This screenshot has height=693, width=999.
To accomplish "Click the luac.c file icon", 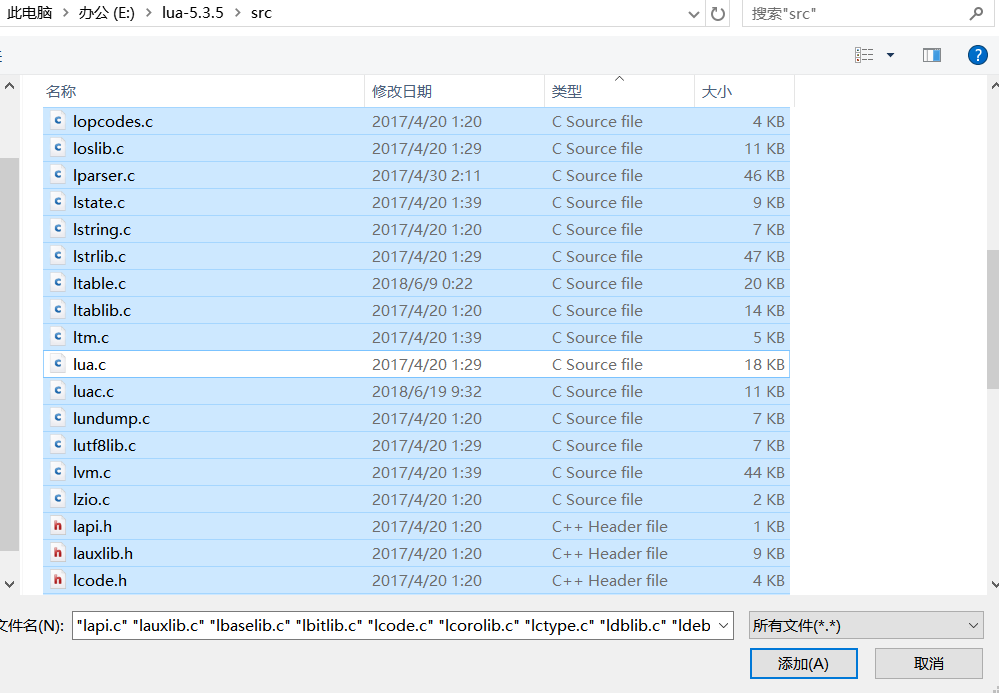I will click(x=58, y=390).
